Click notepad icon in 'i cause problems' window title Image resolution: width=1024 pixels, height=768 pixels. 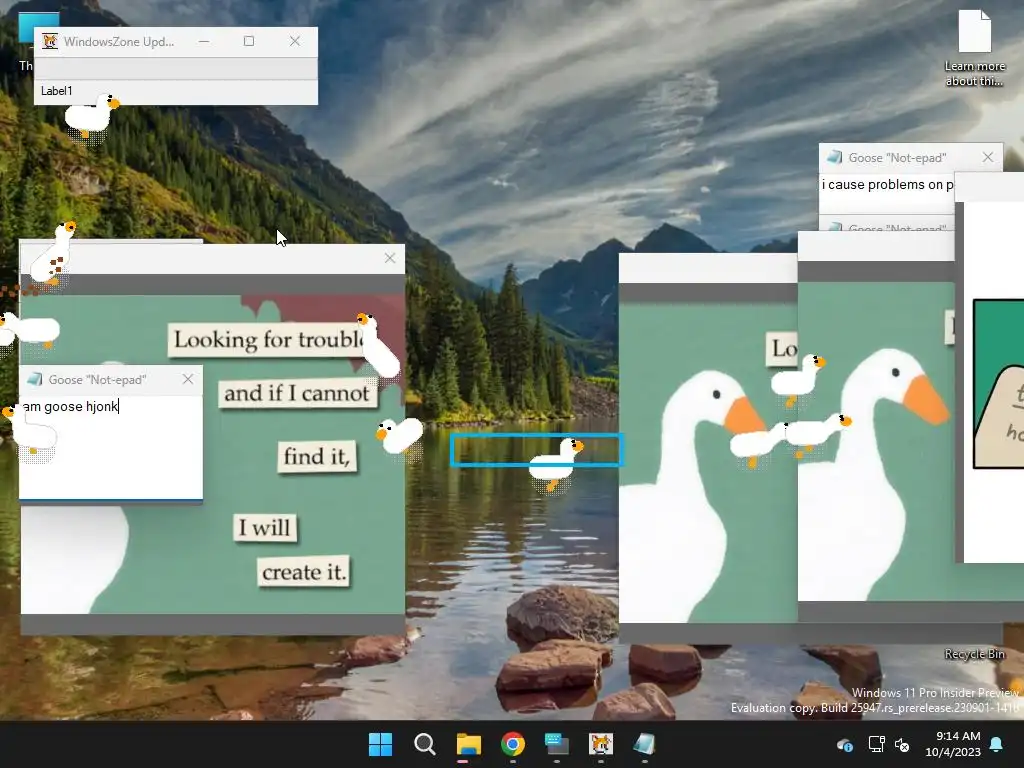coord(835,157)
